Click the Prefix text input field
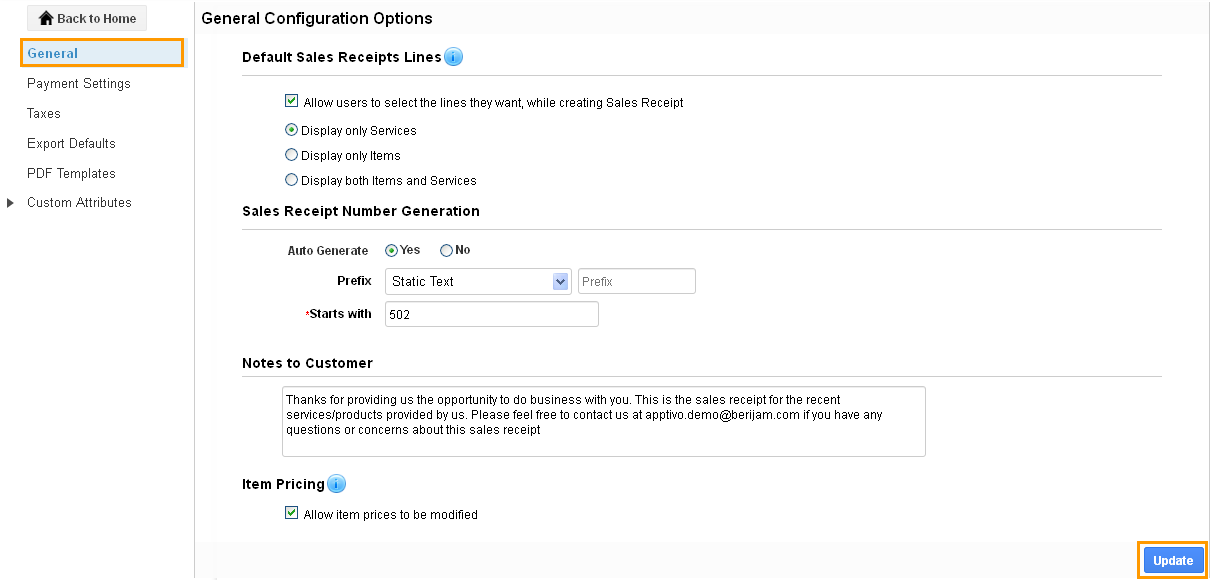Viewport: 1210px width, 580px height. click(x=637, y=281)
